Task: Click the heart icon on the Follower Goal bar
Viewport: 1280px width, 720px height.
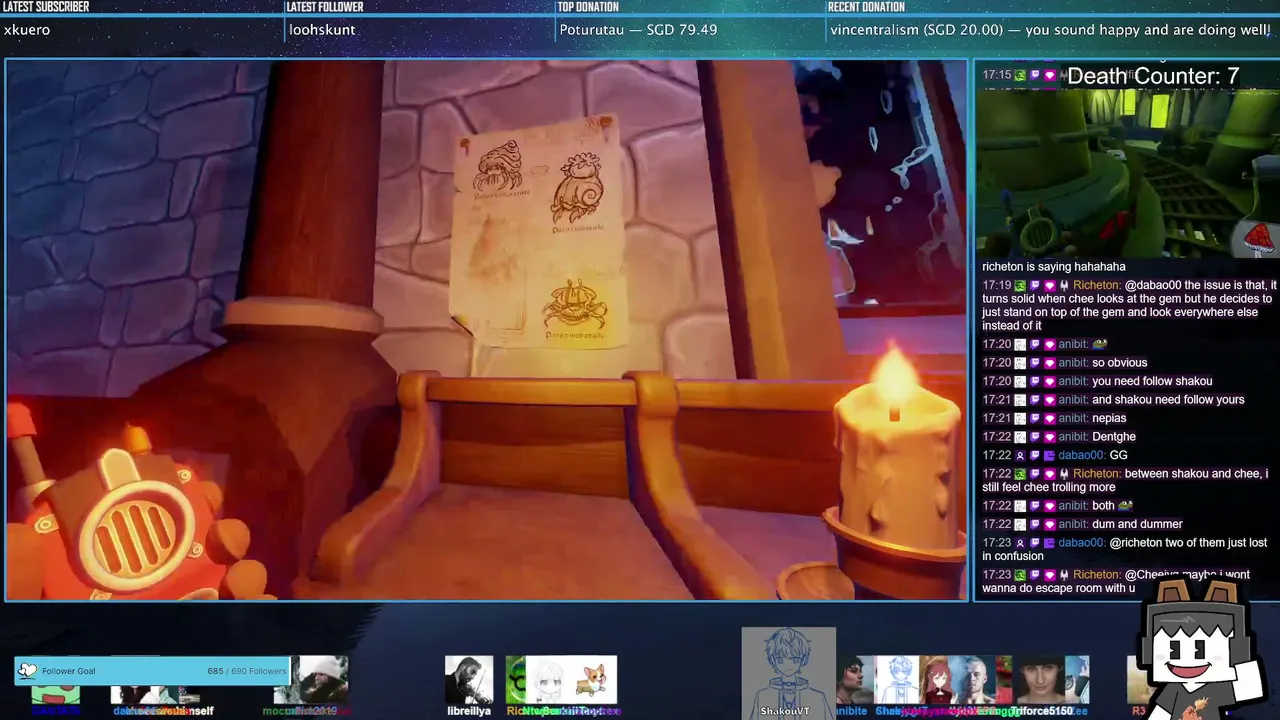Action: 27,671
